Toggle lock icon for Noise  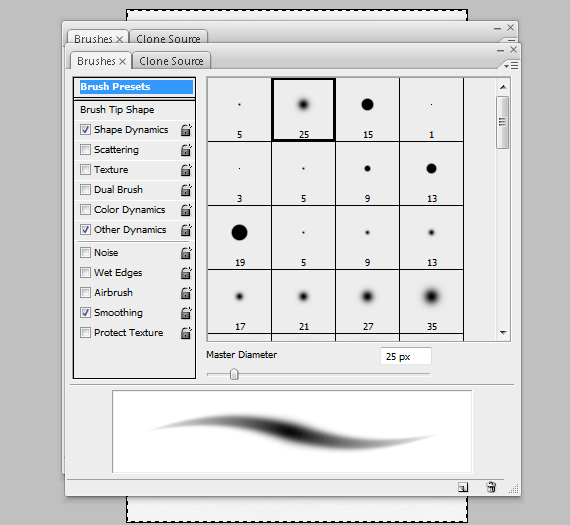click(x=186, y=253)
